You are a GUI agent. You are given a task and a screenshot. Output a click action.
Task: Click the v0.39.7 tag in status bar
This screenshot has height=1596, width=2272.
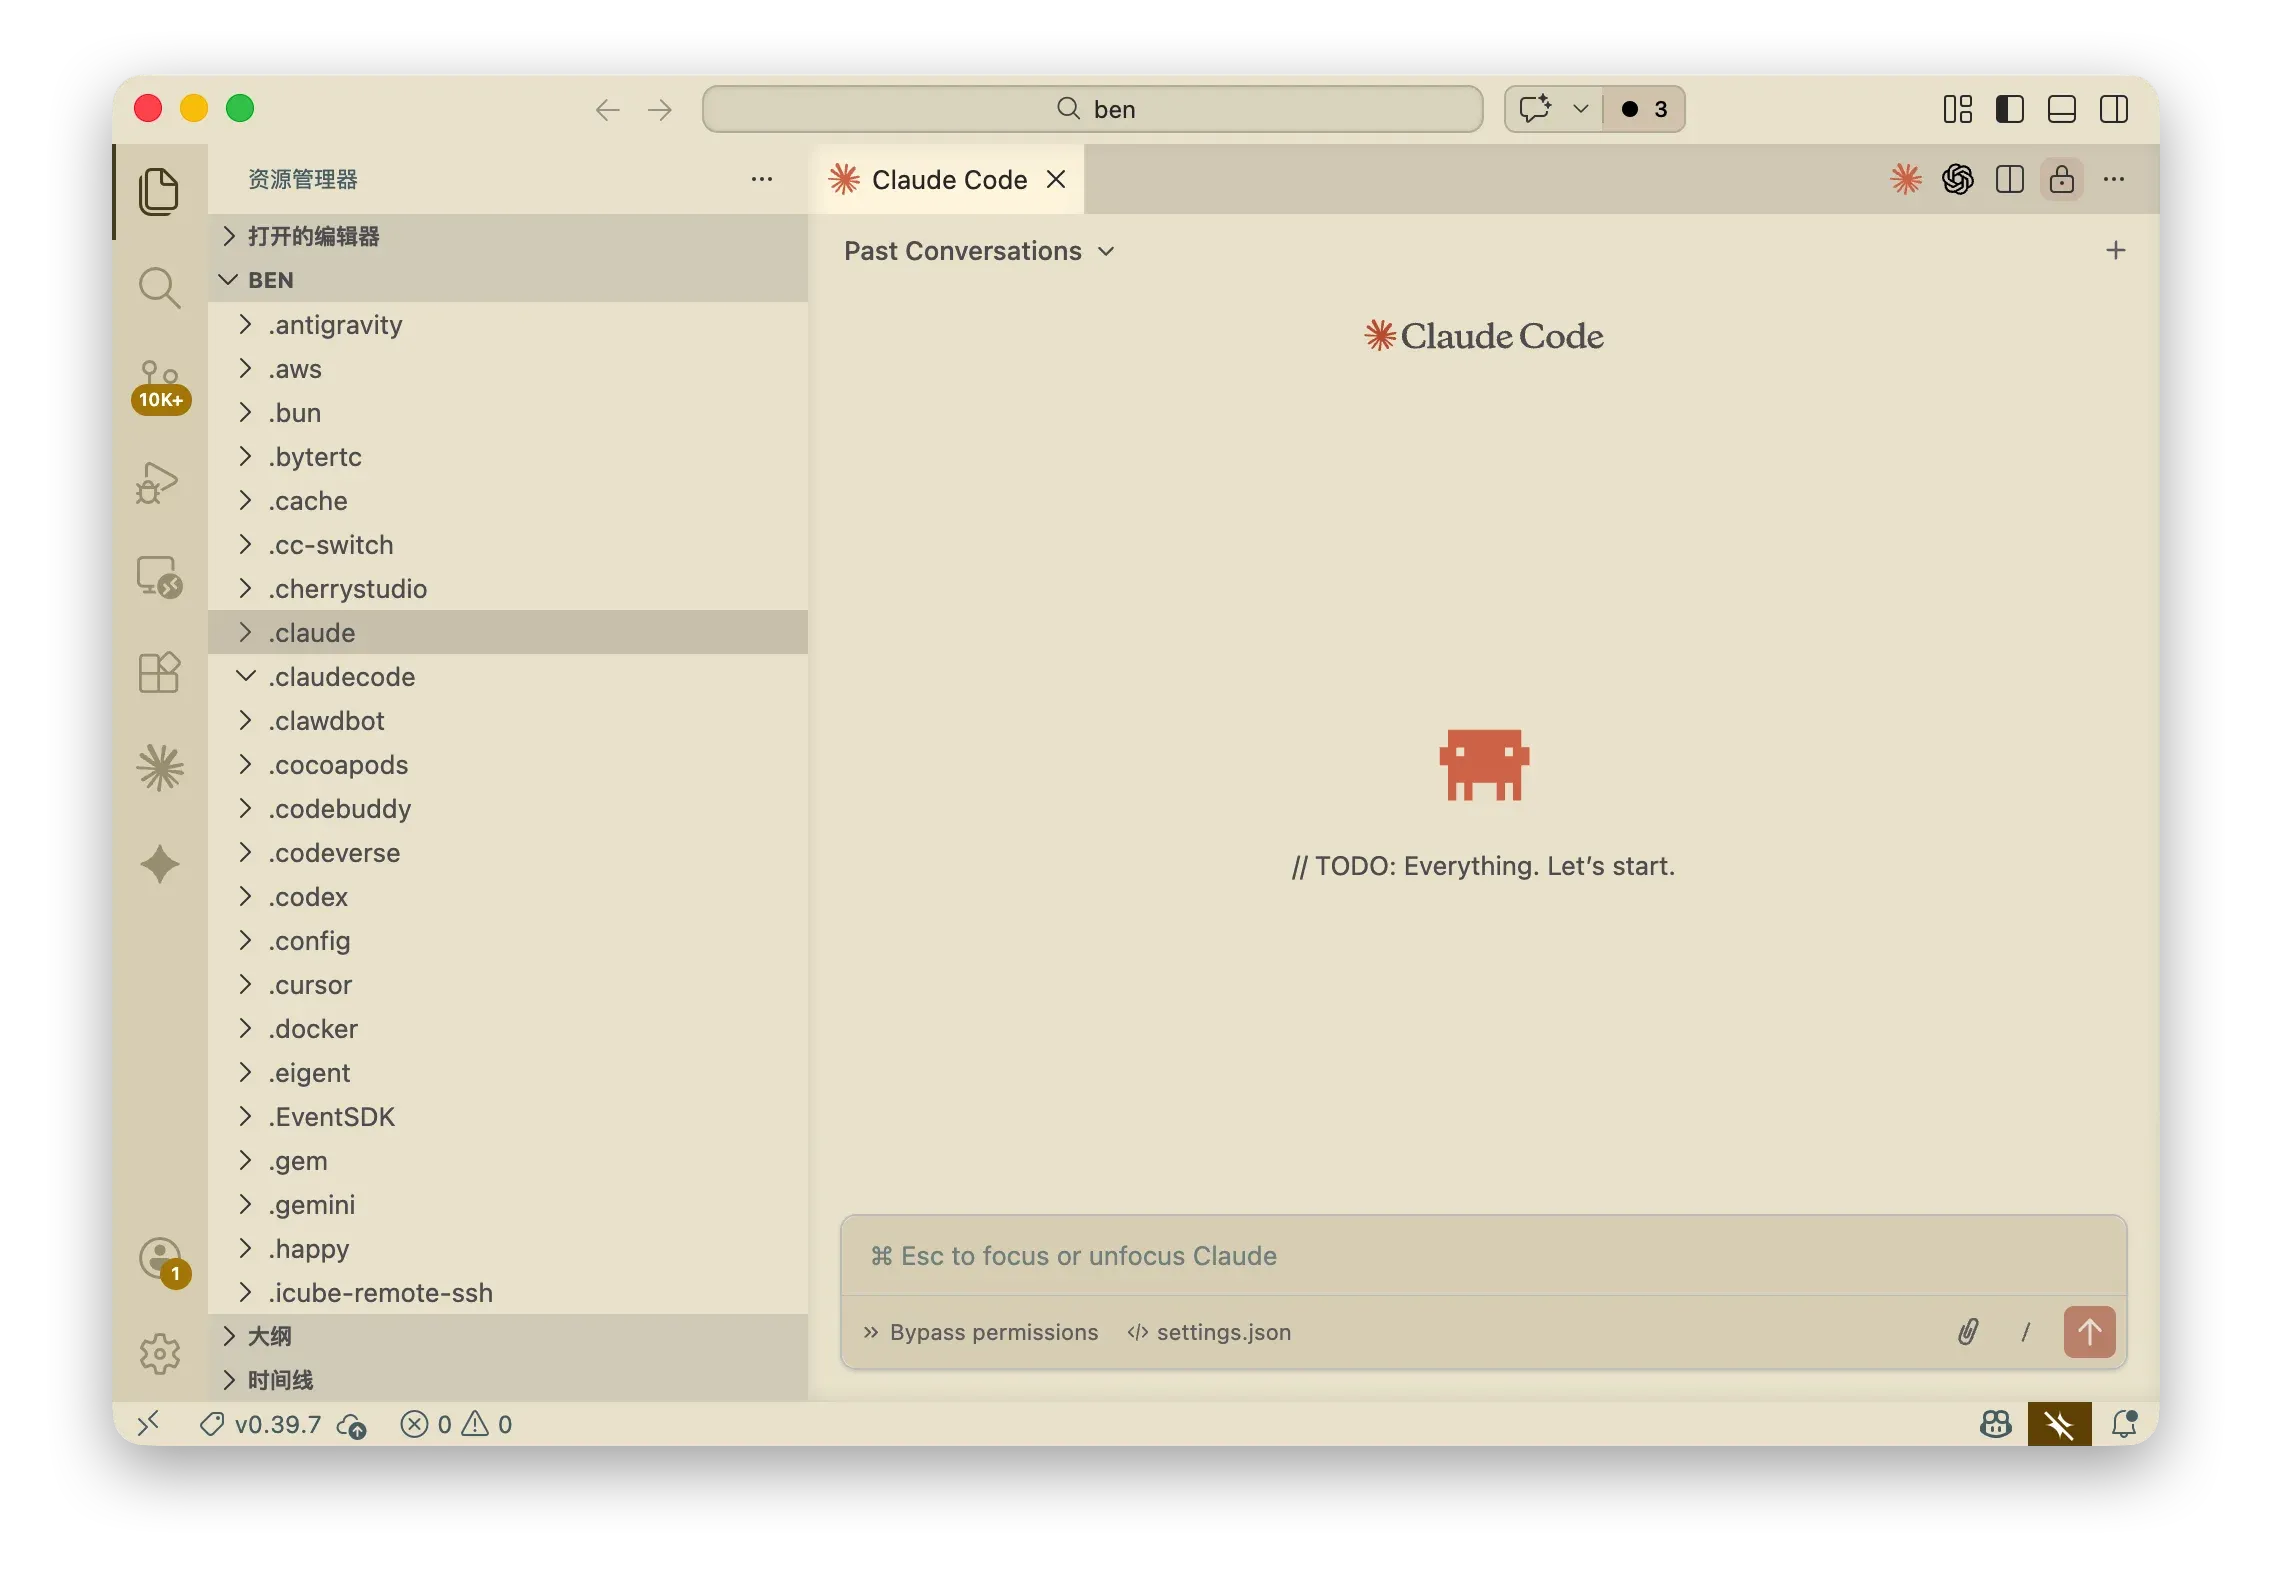click(x=261, y=1424)
